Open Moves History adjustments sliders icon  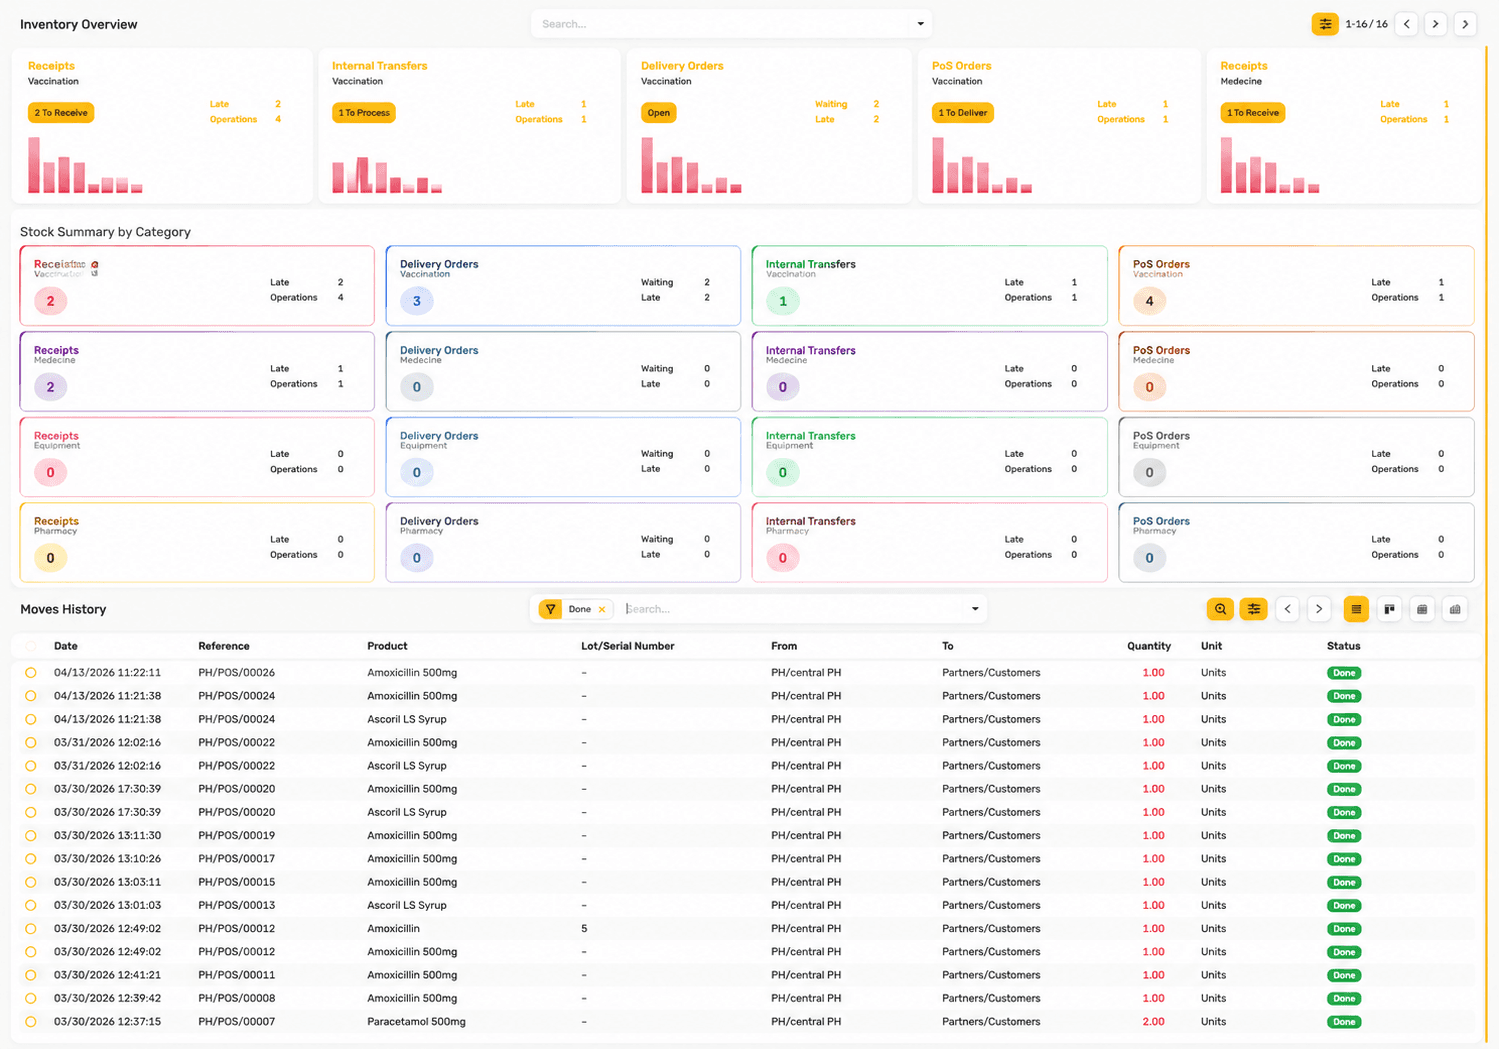1253,609
